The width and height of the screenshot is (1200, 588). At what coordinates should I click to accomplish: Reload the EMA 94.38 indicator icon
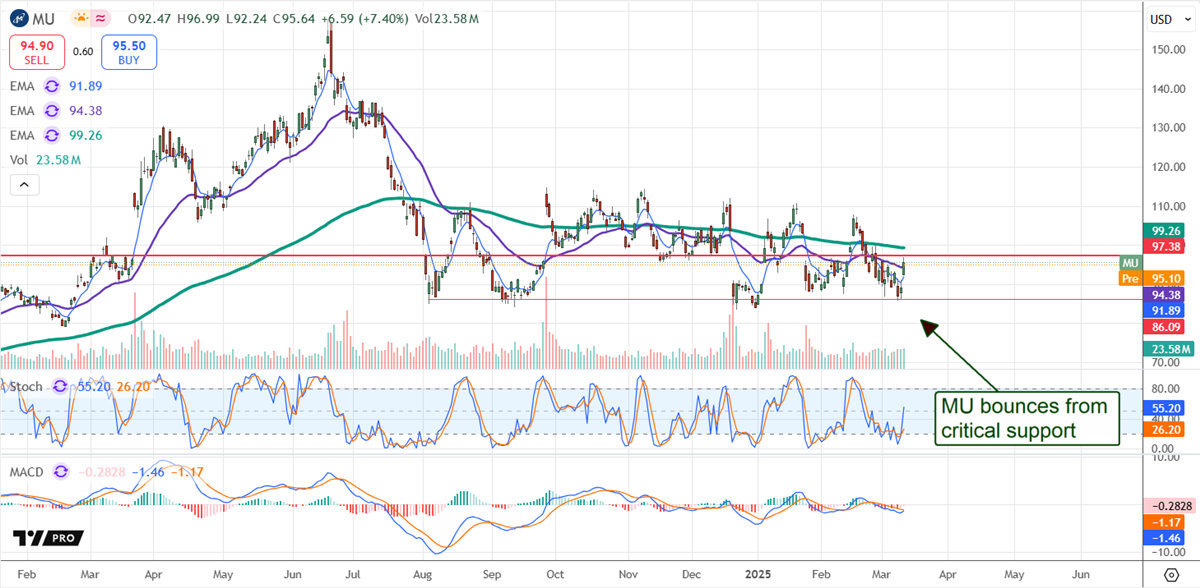[51, 111]
